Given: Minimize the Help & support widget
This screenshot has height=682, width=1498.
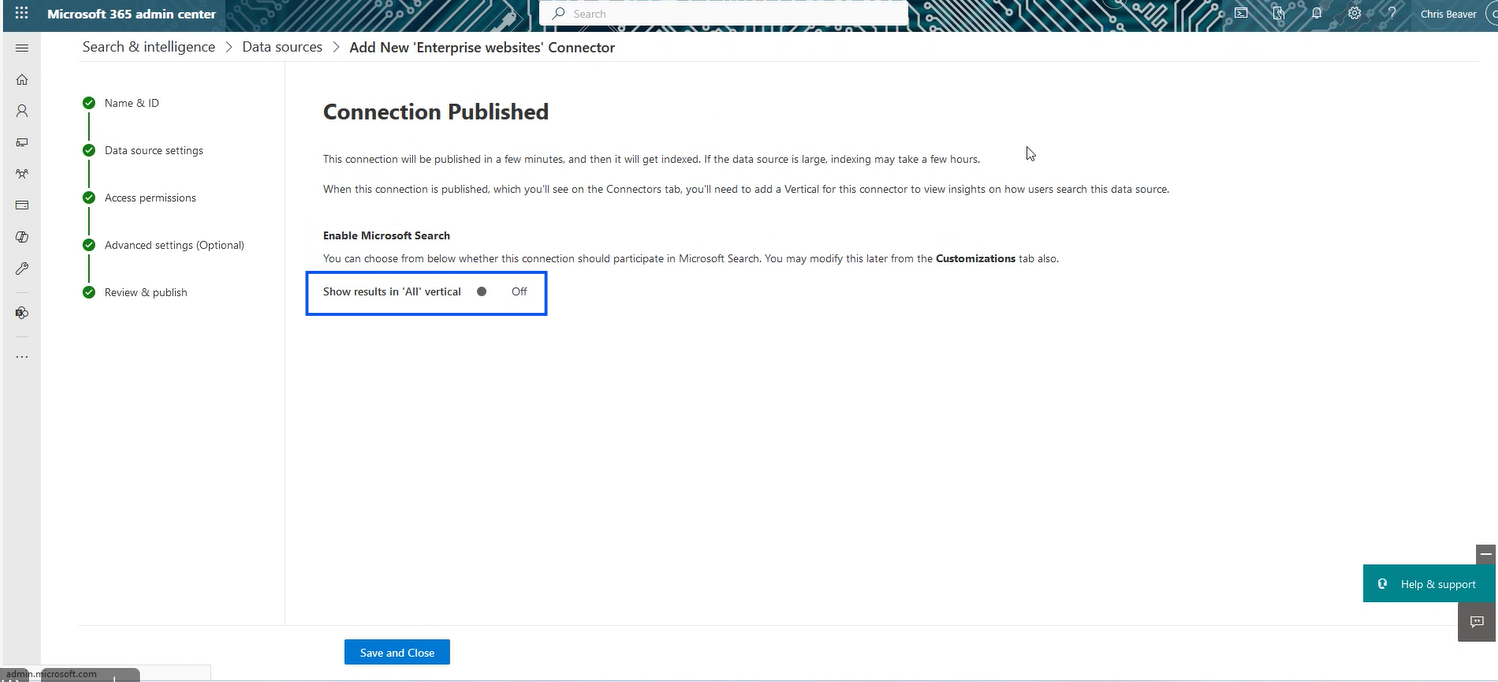Looking at the screenshot, I should pyautogui.click(x=1486, y=554).
